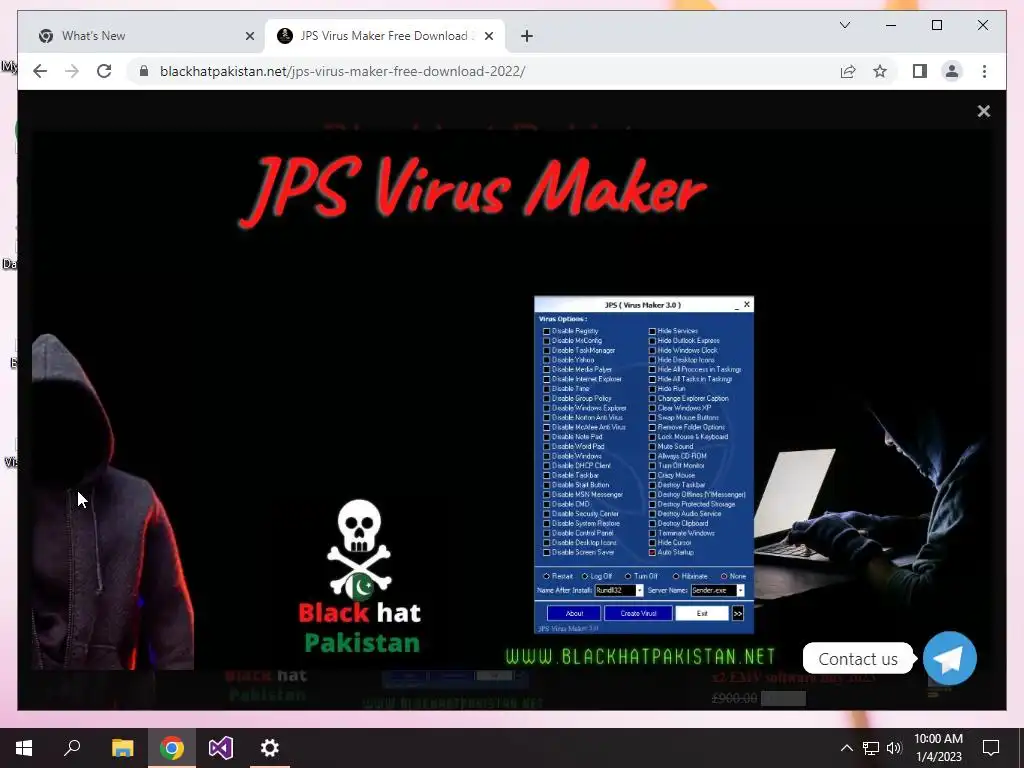Open network status in system tray
1024x768 pixels.
[870, 748]
